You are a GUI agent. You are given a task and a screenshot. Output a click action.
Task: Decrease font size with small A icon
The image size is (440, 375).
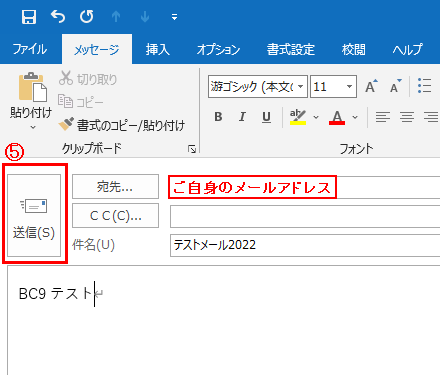click(x=396, y=86)
